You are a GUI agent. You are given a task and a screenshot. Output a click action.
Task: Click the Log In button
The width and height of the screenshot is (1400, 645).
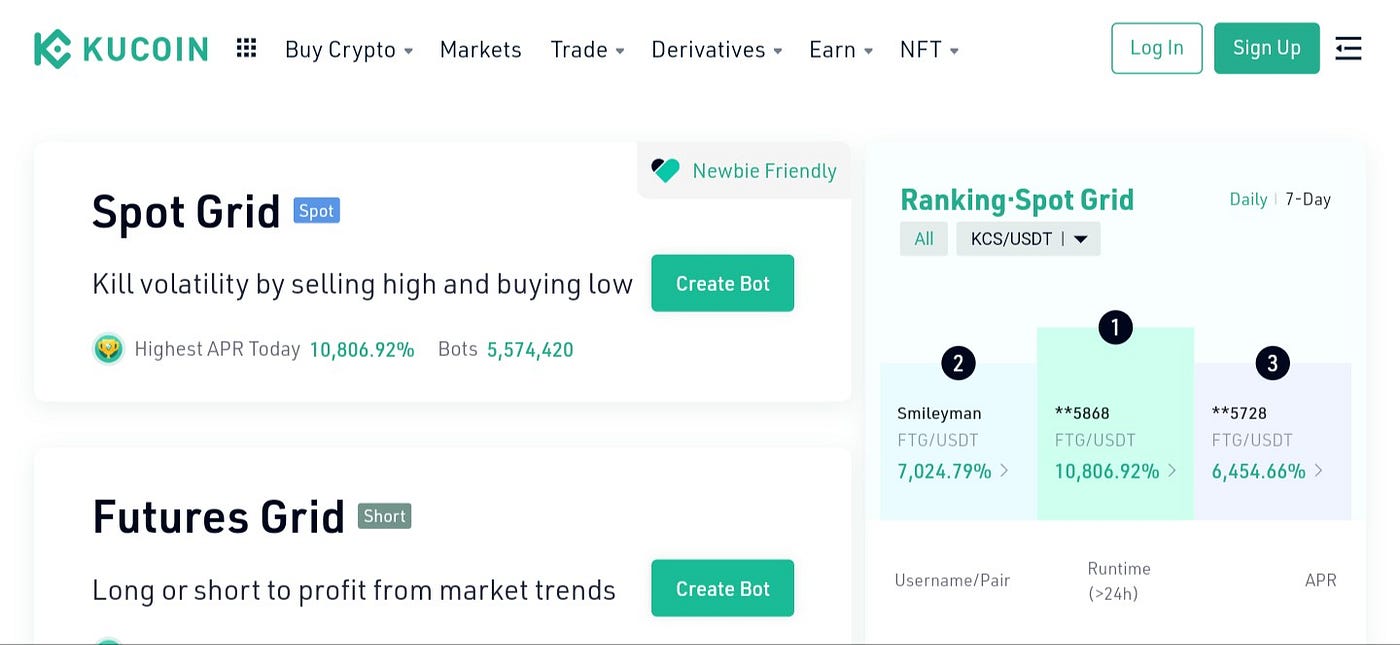coord(1157,48)
